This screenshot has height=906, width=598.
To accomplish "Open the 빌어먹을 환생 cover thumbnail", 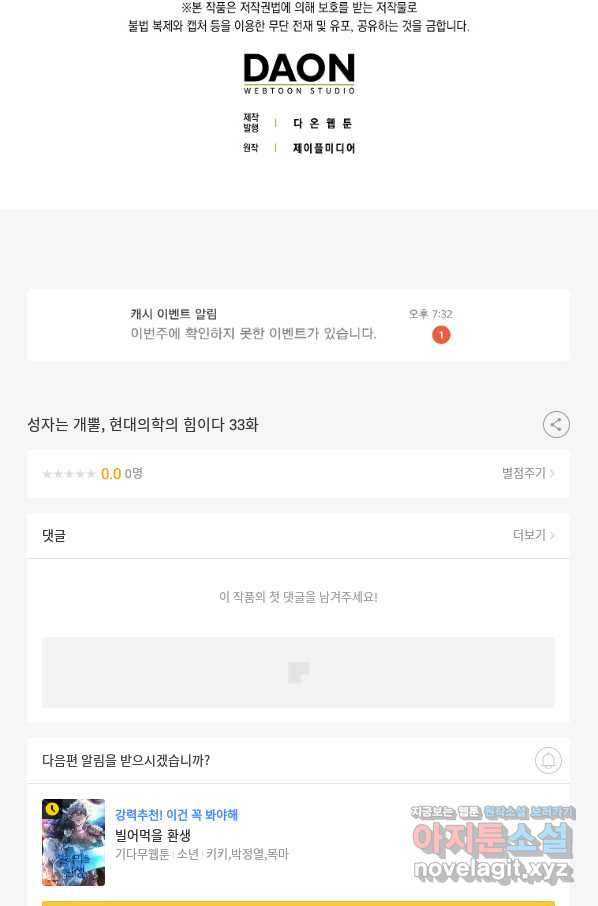I will coord(73,842).
